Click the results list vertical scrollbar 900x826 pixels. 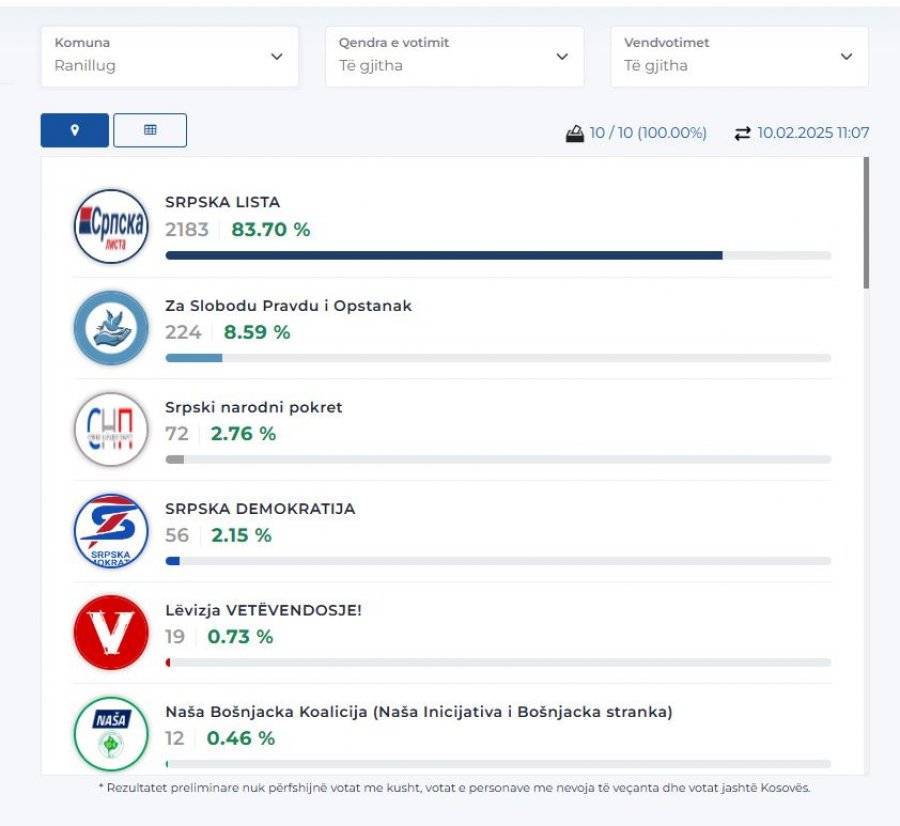[866, 223]
